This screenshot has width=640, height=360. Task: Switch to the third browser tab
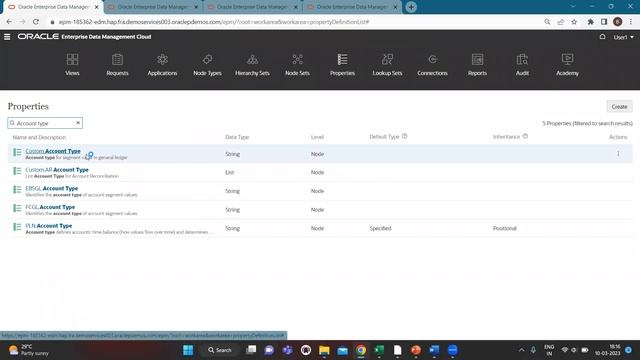252,7
